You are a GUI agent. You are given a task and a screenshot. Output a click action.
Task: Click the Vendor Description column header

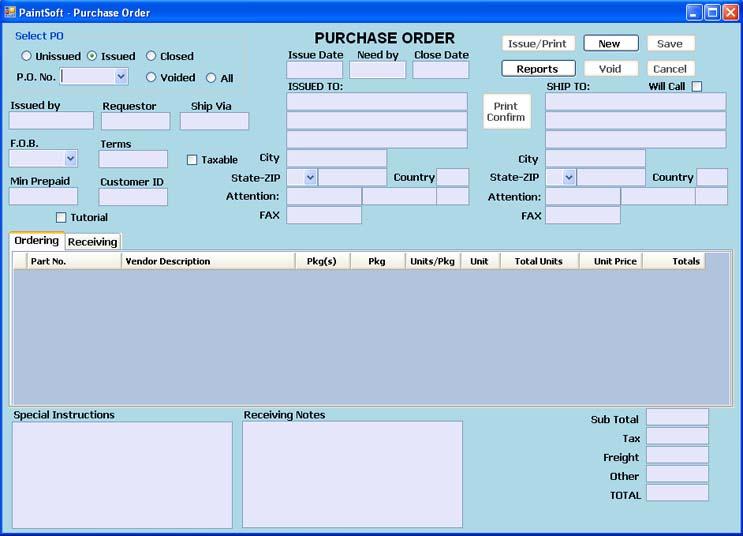pos(208,261)
